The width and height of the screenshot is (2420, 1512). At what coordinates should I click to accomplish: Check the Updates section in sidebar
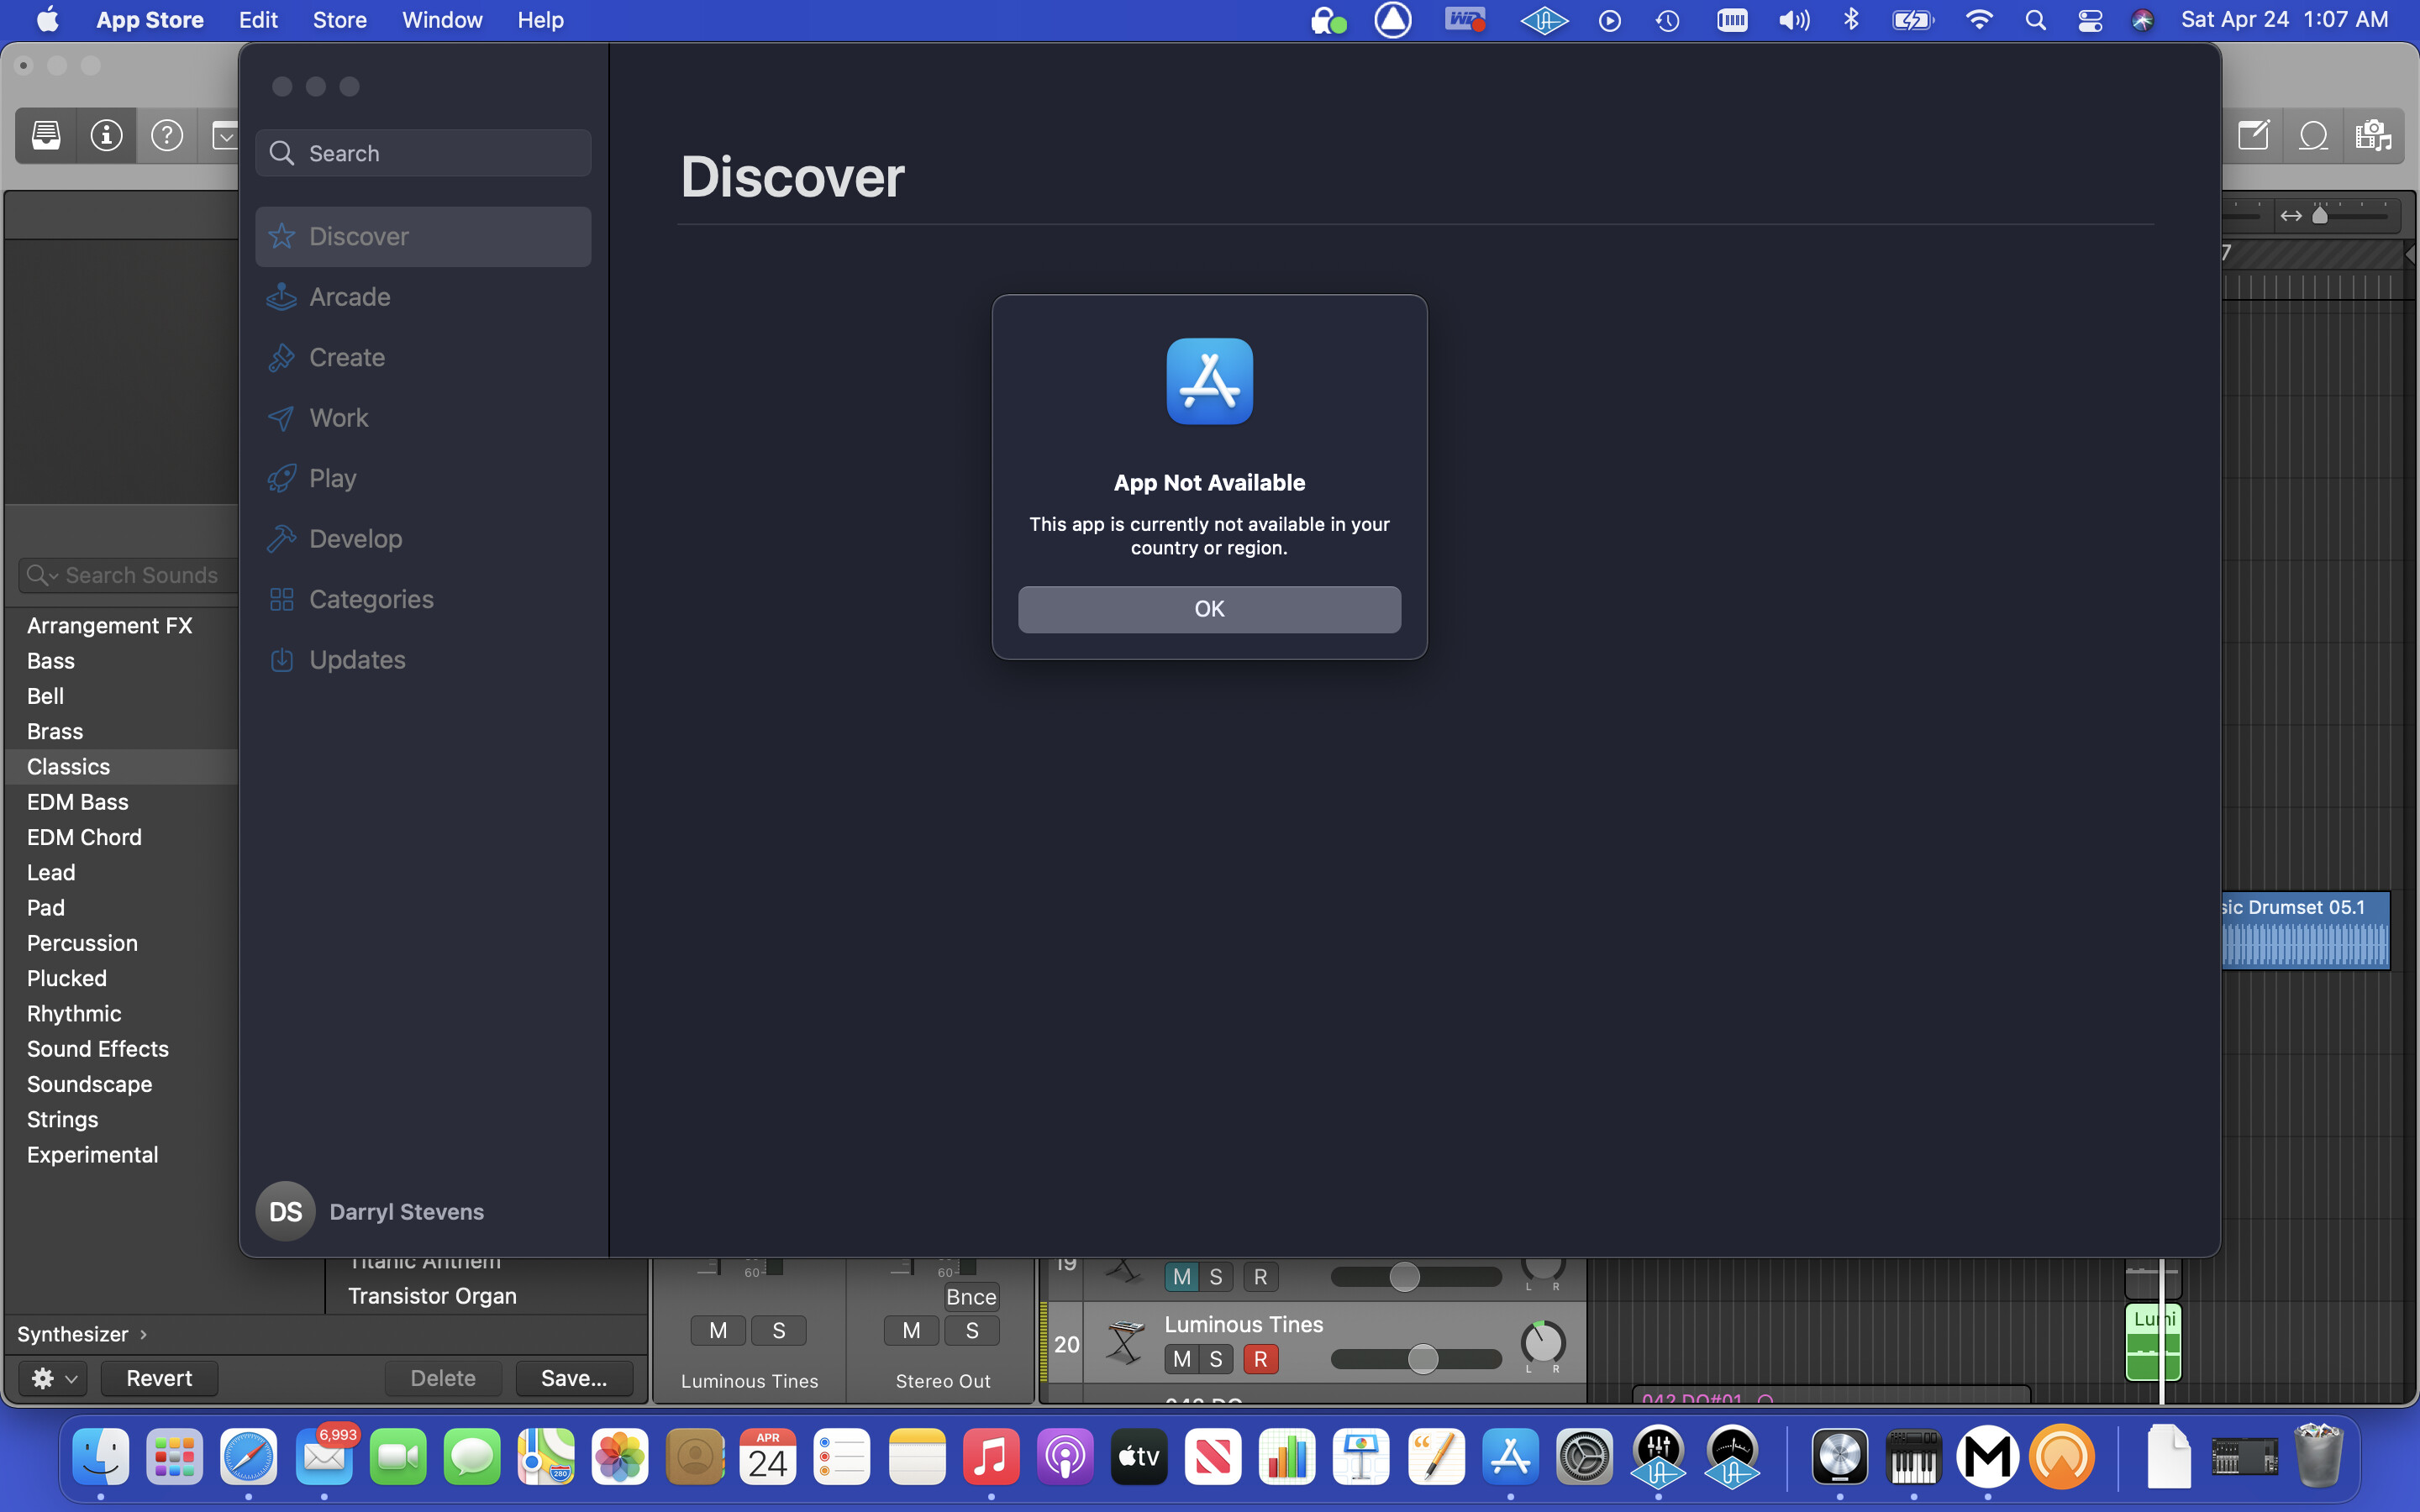pos(423,660)
